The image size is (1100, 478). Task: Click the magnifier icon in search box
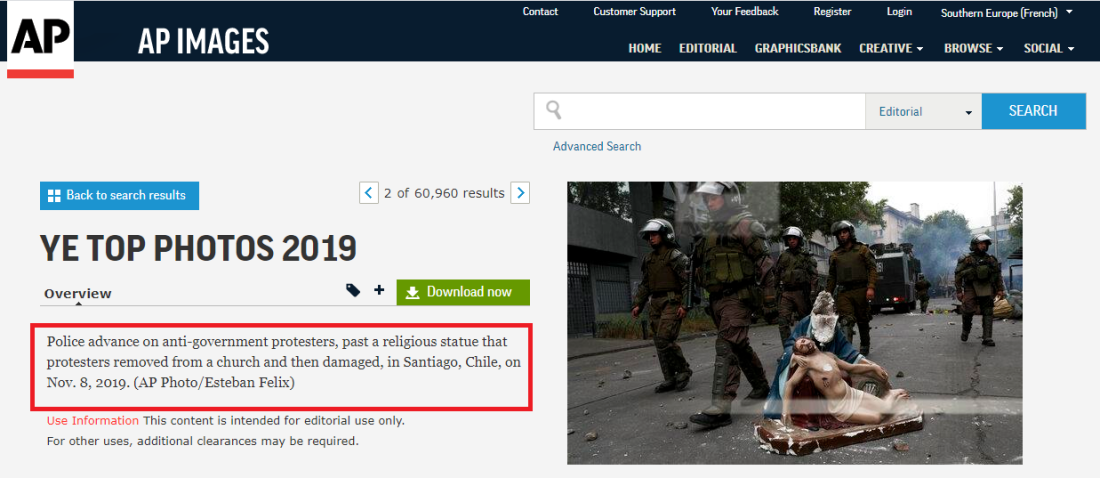[554, 109]
